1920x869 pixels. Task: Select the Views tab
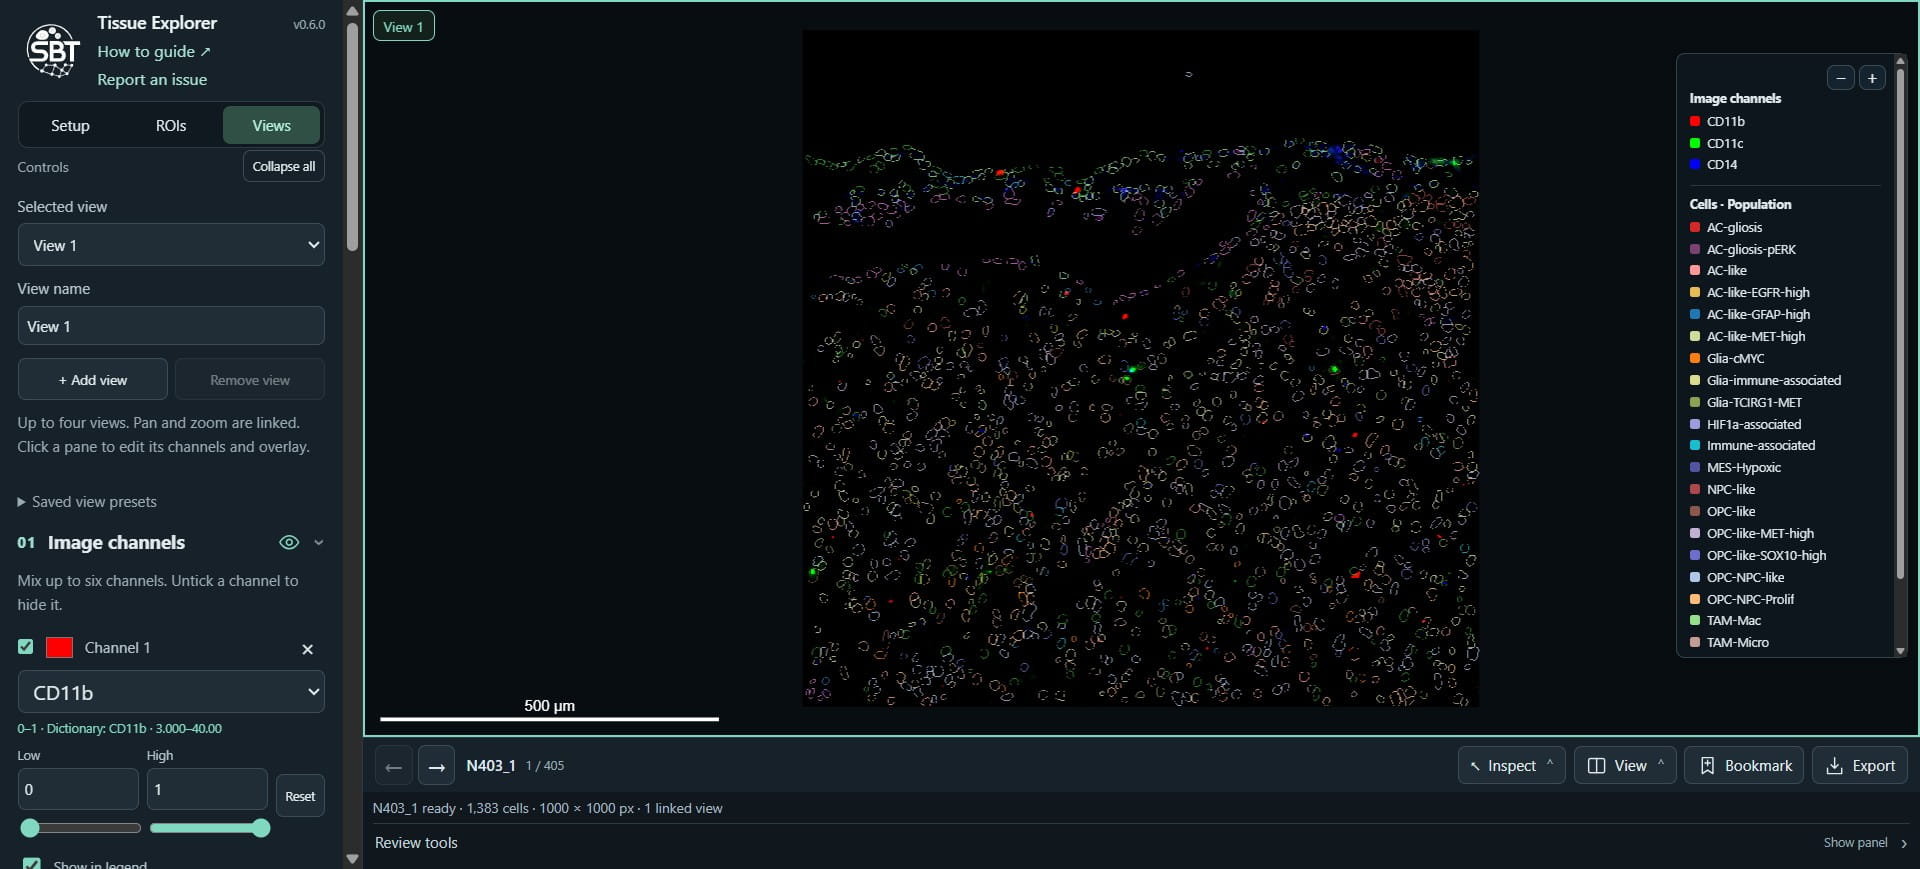(x=271, y=126)
